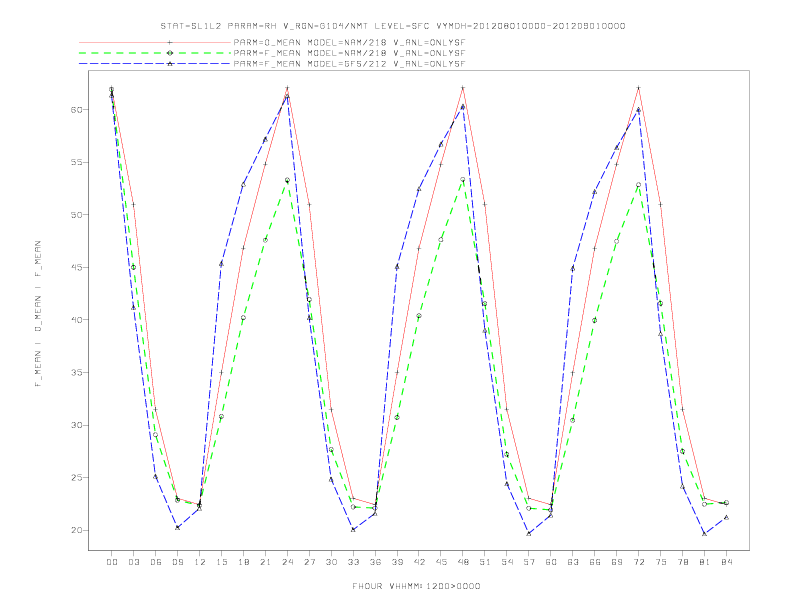This screenshot has width=792, height=612.
Task: Click forecast hour tick label 39
Action: (x=397, y=562)
